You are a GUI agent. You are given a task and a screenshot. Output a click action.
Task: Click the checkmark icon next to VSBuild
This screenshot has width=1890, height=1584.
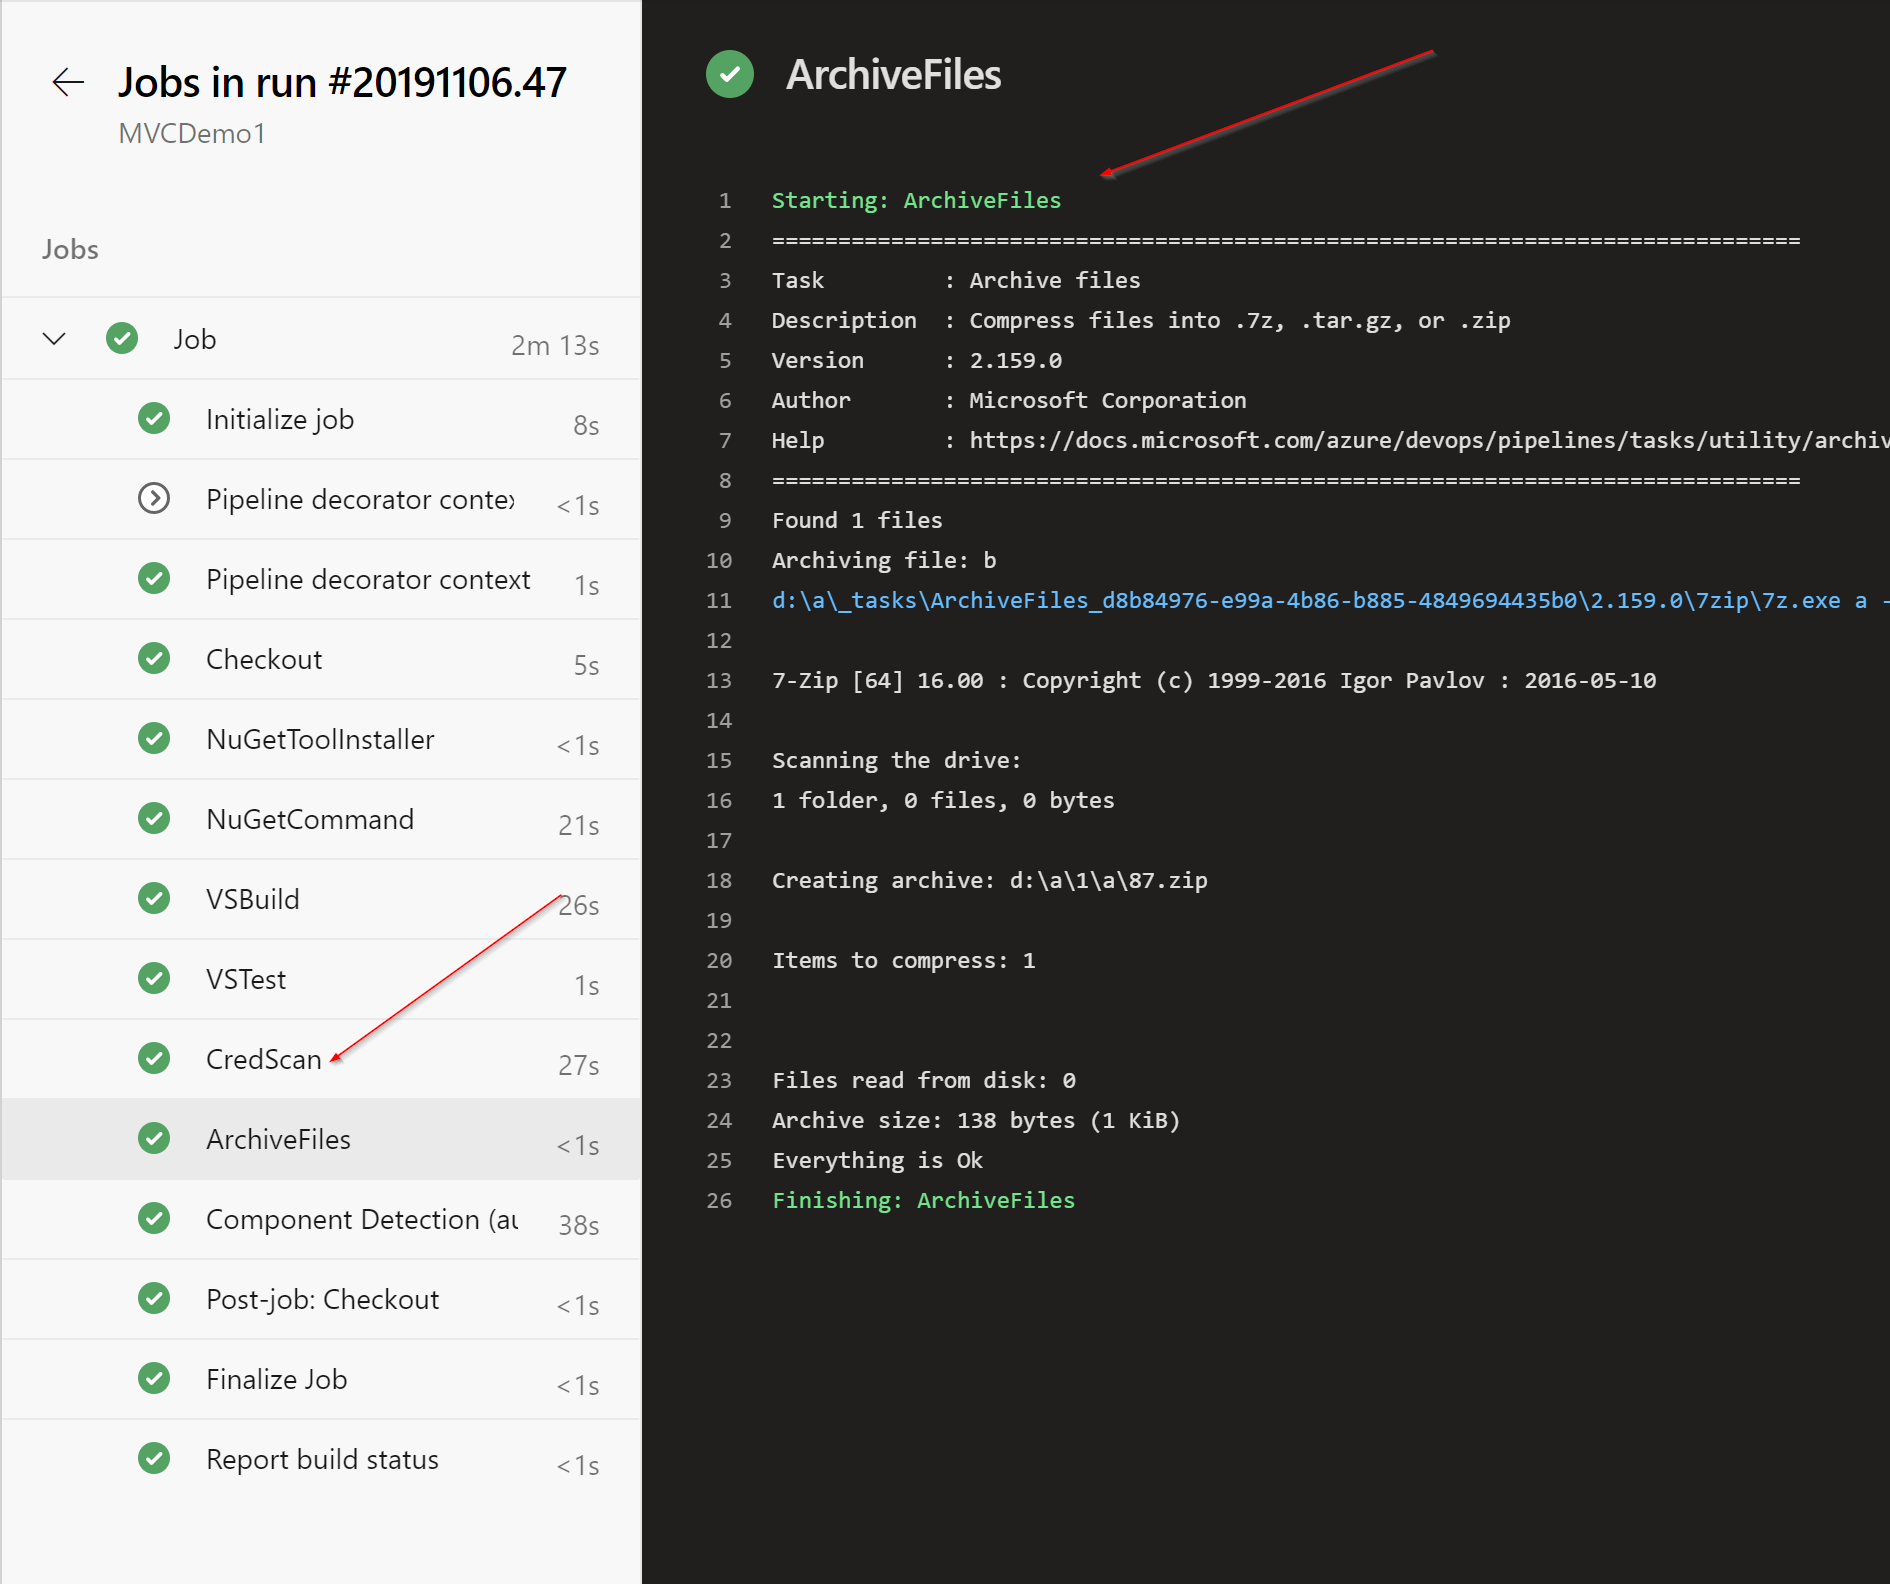coord(154,898)
